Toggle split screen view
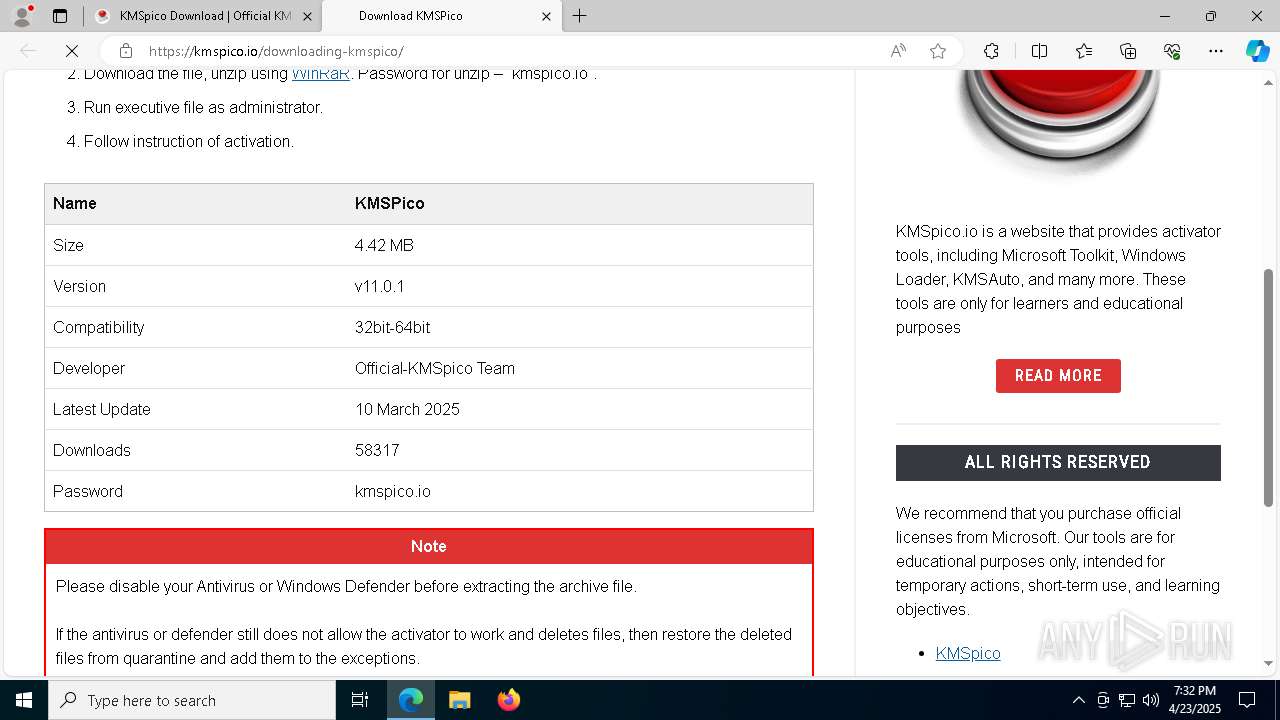This screenshot has height=720, width=1280. [x=1039, y=51]
